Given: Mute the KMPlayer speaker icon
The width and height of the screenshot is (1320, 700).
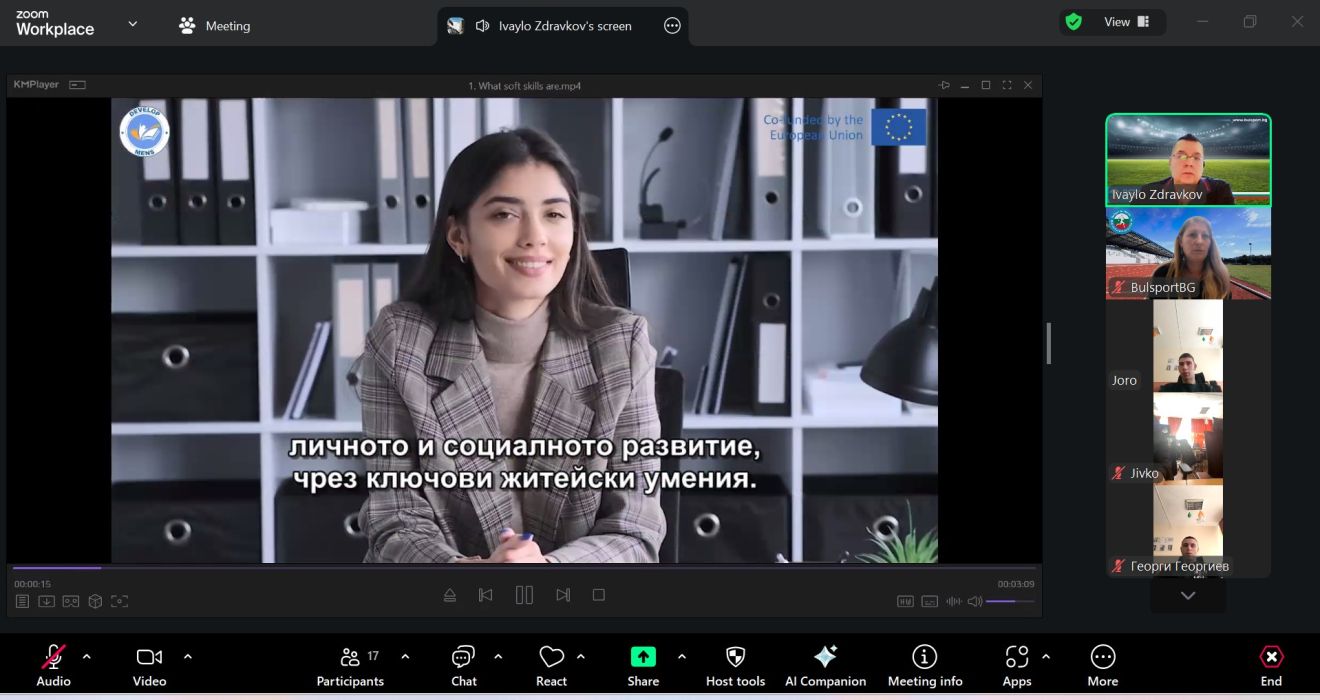Looking at the screenshot, I should tap(974, 601).
